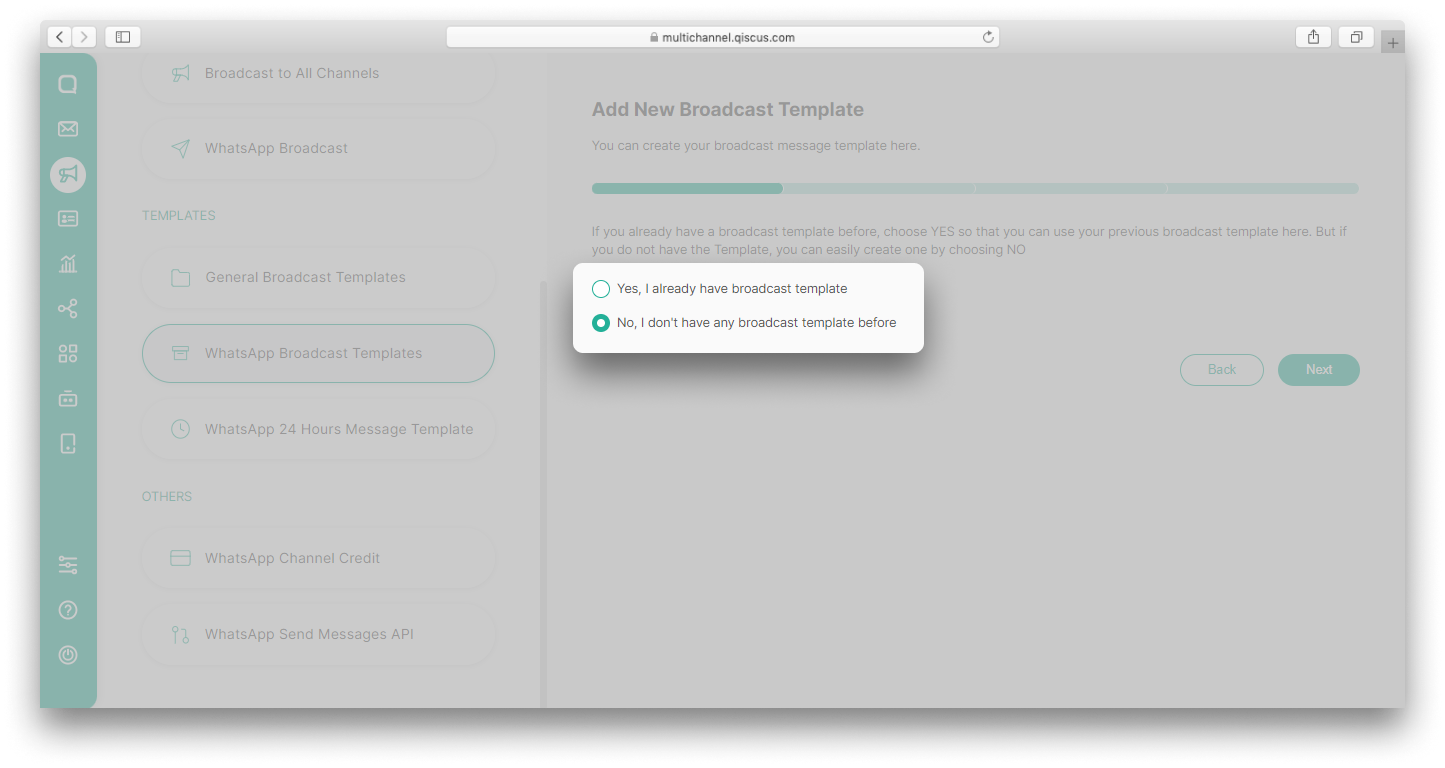Open General Broadcast Templates menu item
Screen dimensions: 1445x768
319,277
